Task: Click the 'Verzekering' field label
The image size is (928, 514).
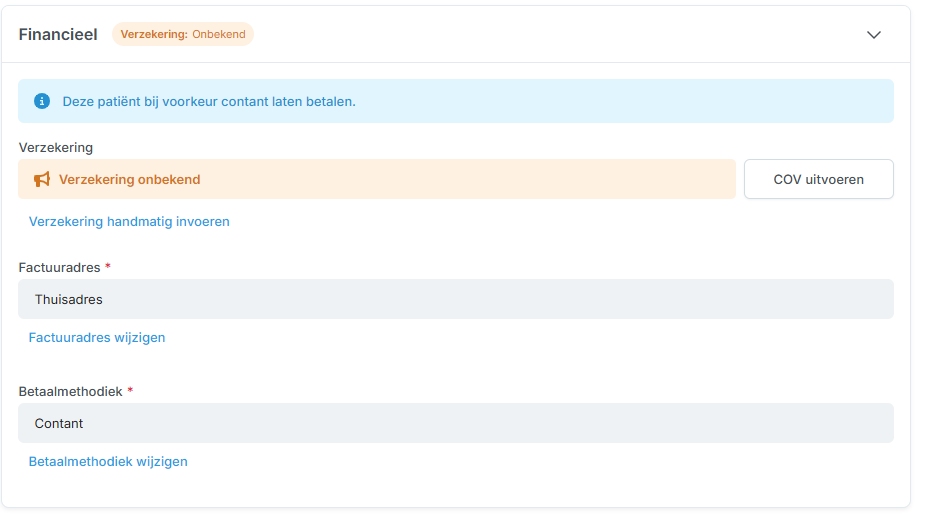Action: point(56,147)
